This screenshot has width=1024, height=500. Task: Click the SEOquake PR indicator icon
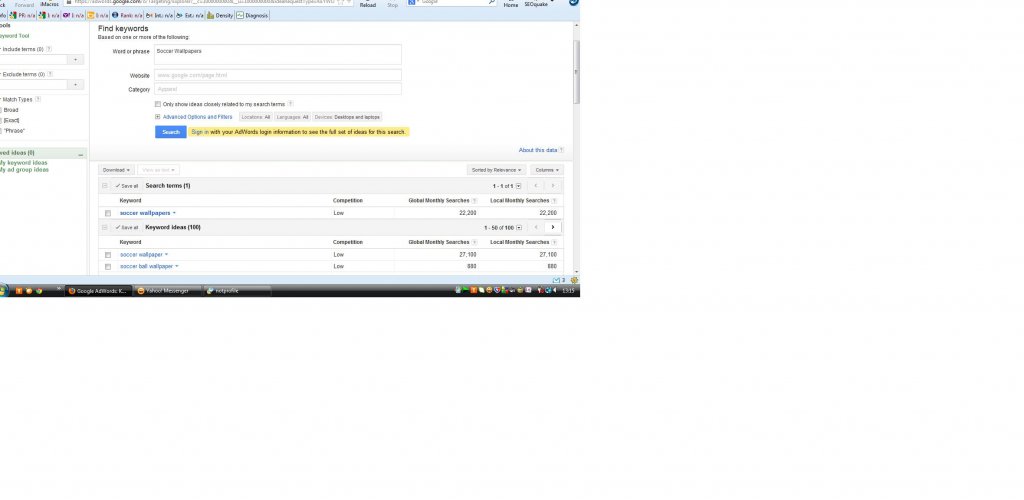coord(13,15)
